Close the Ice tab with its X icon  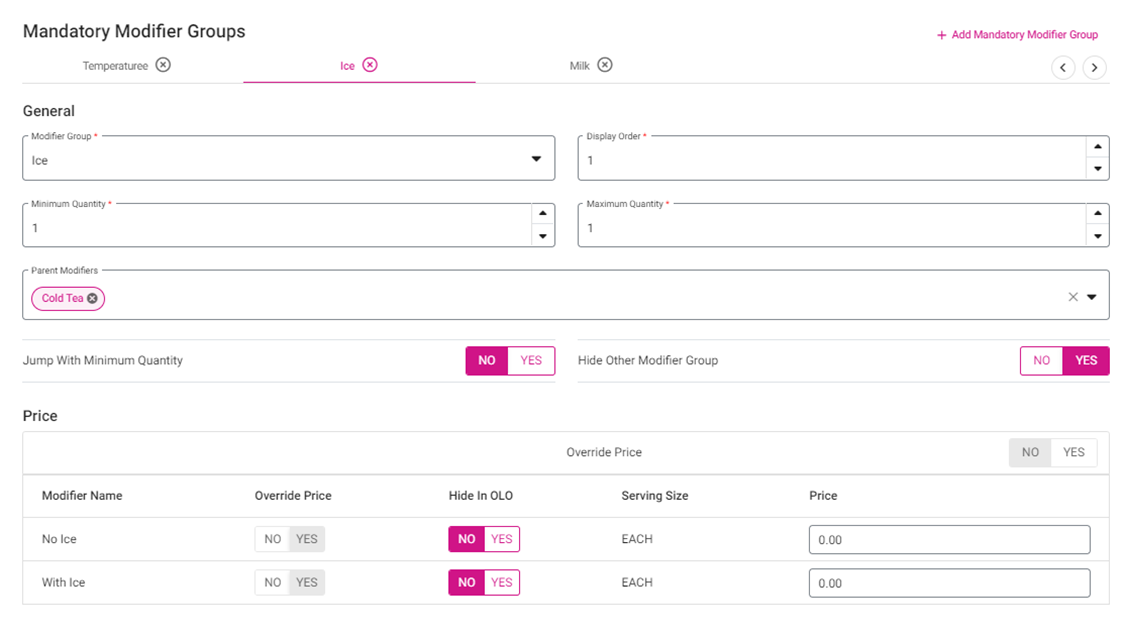[370, 65]
